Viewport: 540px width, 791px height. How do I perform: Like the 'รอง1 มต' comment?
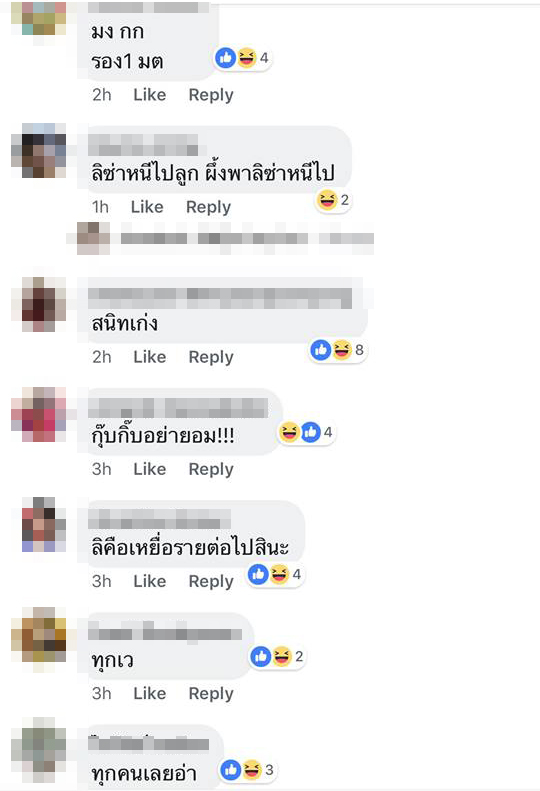pos(149,95)
